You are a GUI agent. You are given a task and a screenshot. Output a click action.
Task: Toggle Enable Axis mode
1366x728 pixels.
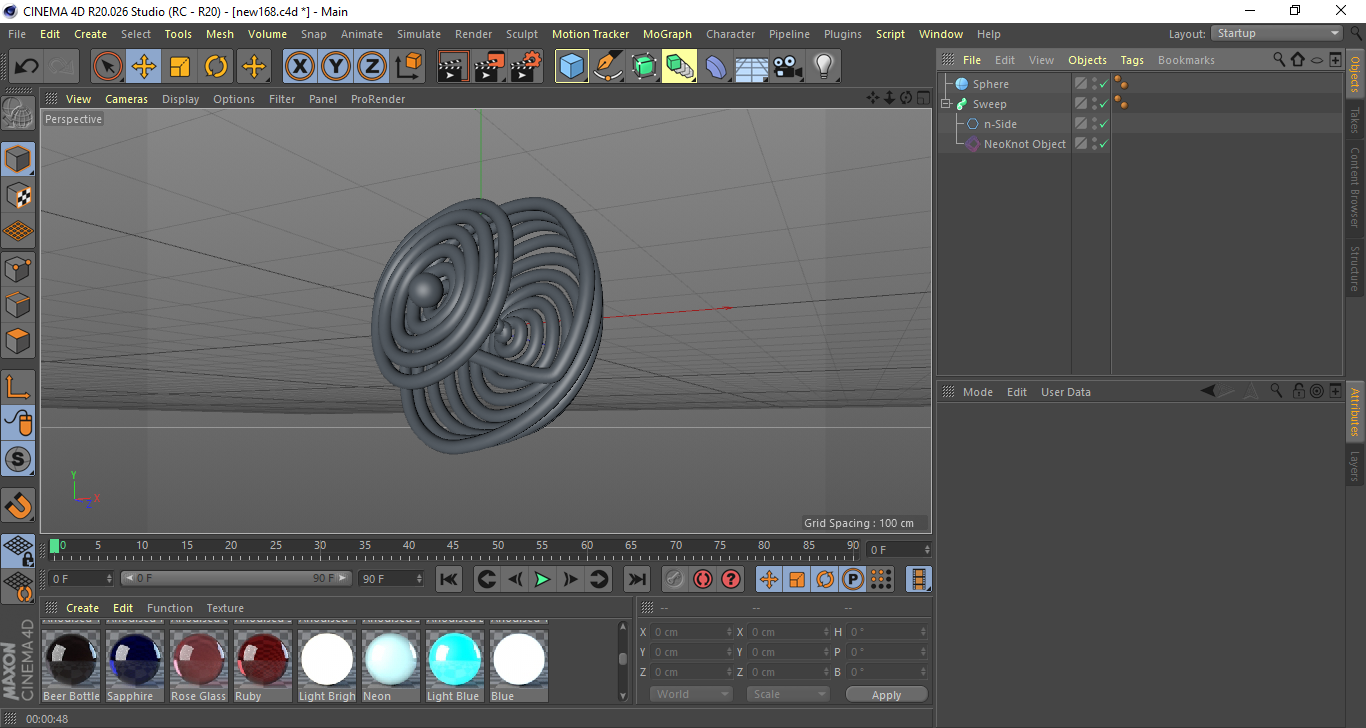coord(18,386)
